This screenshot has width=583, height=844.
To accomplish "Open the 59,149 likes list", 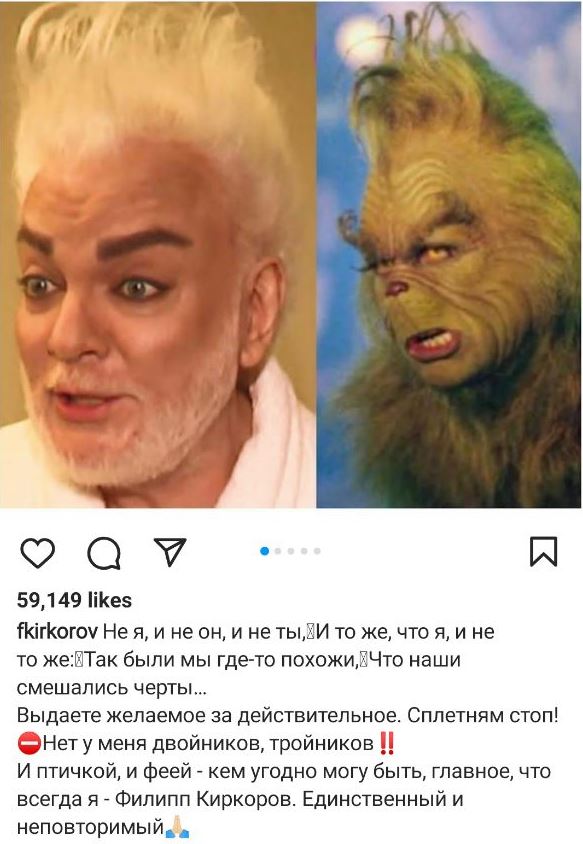I will click(74, 600).
